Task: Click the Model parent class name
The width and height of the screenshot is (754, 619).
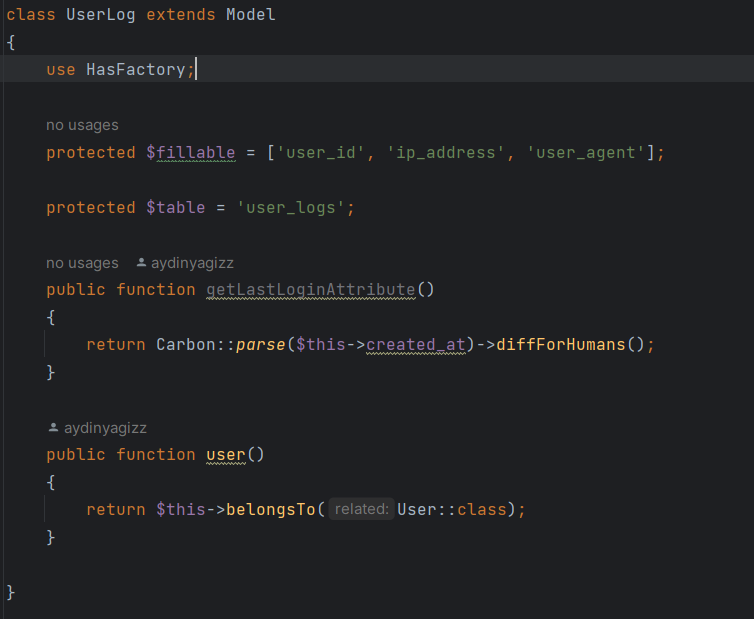Action: 250,15
